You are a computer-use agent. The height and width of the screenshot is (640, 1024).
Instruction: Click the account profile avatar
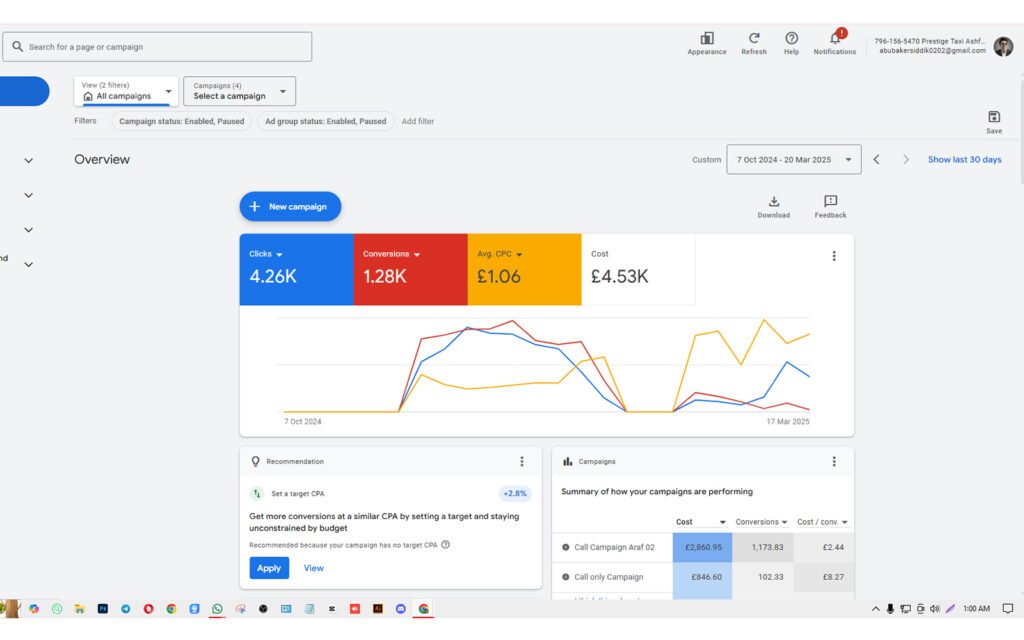pyautogui.click(x=1003, y=46)
